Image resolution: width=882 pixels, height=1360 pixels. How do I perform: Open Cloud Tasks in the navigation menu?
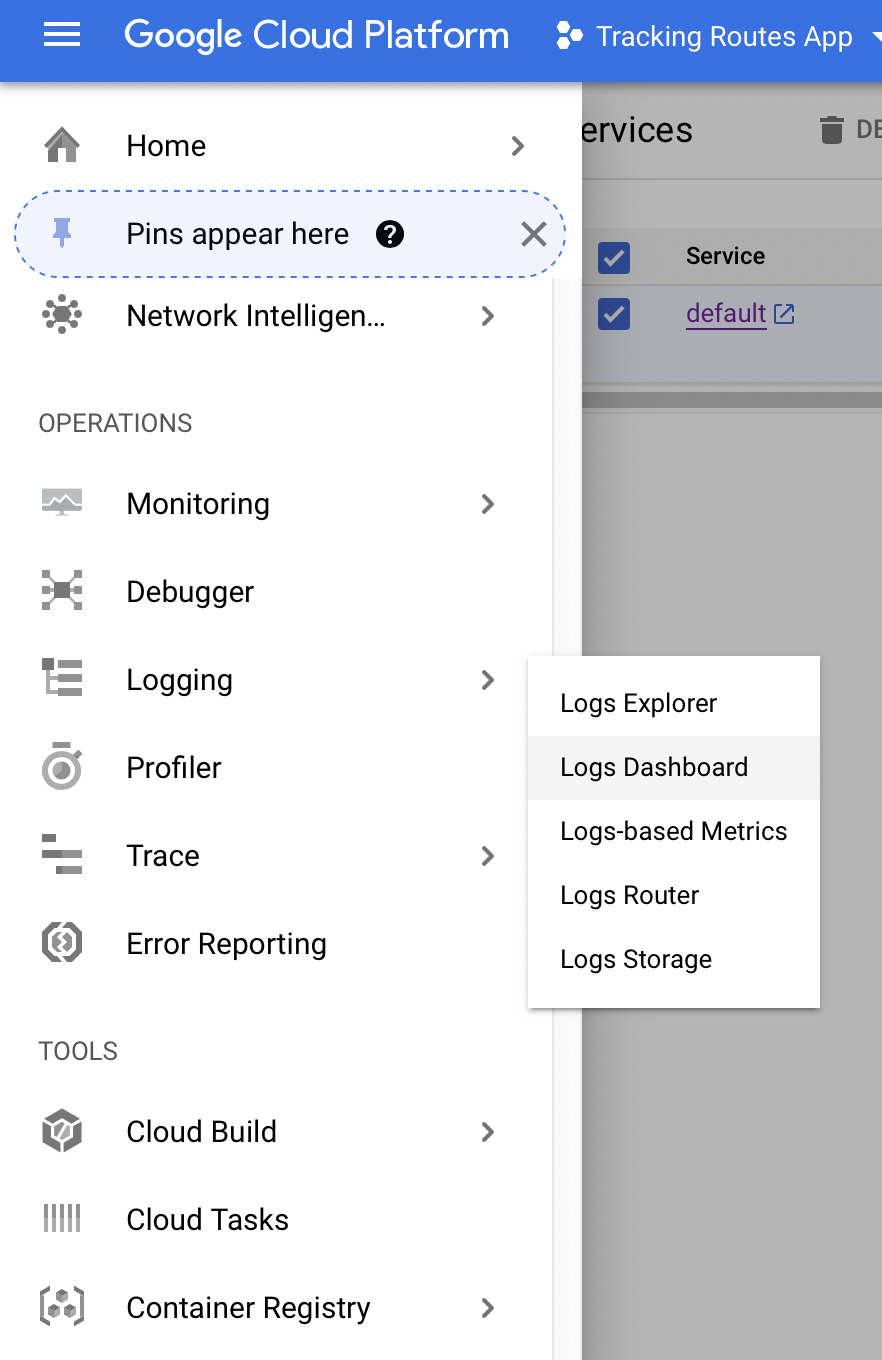pyautogui.click(x=208, y=1220)
